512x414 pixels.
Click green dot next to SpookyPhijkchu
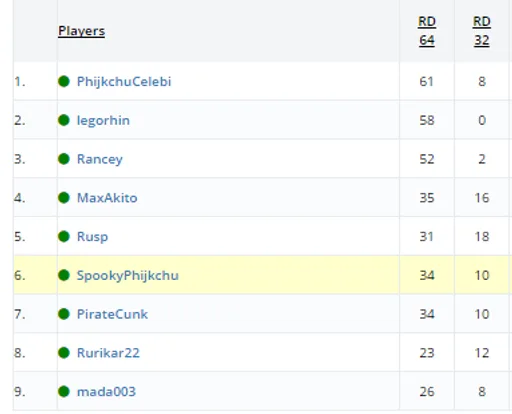pyautogui.click(x=64, y=275)
